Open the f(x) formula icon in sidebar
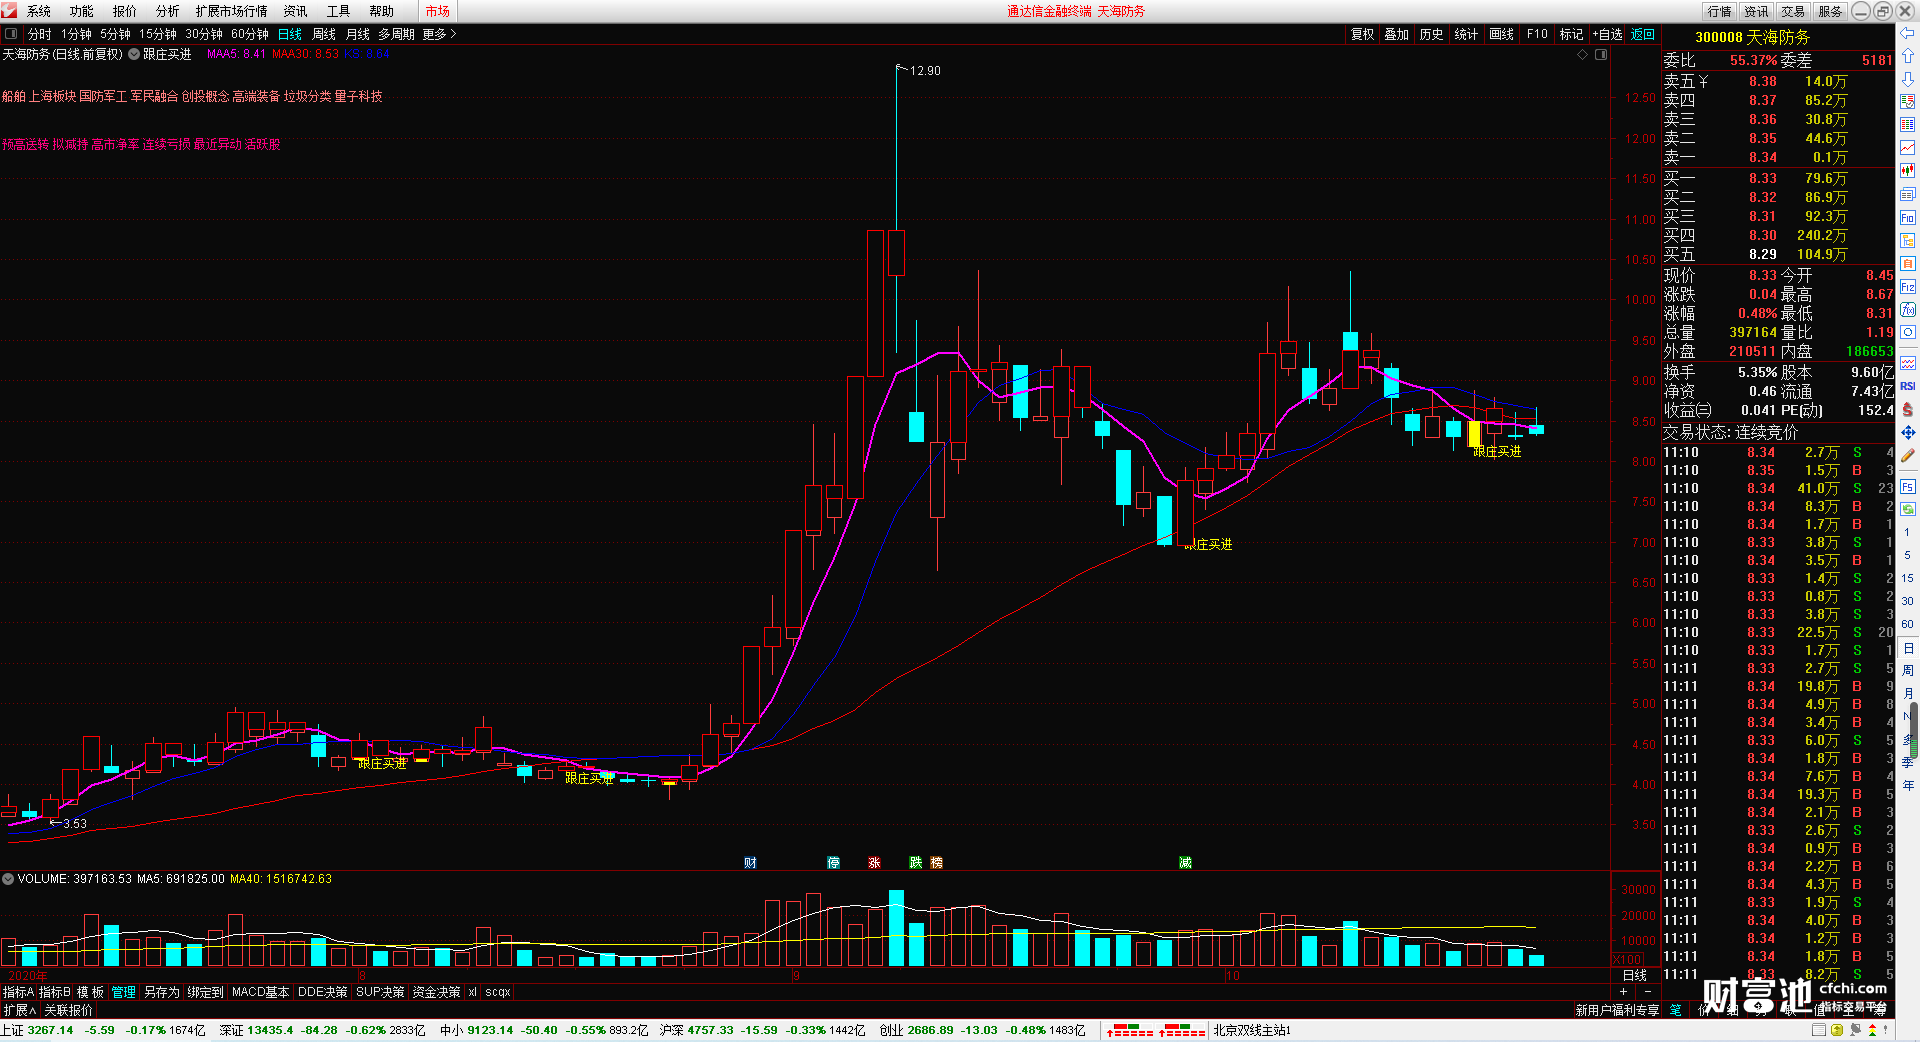 pos(1908,309)
